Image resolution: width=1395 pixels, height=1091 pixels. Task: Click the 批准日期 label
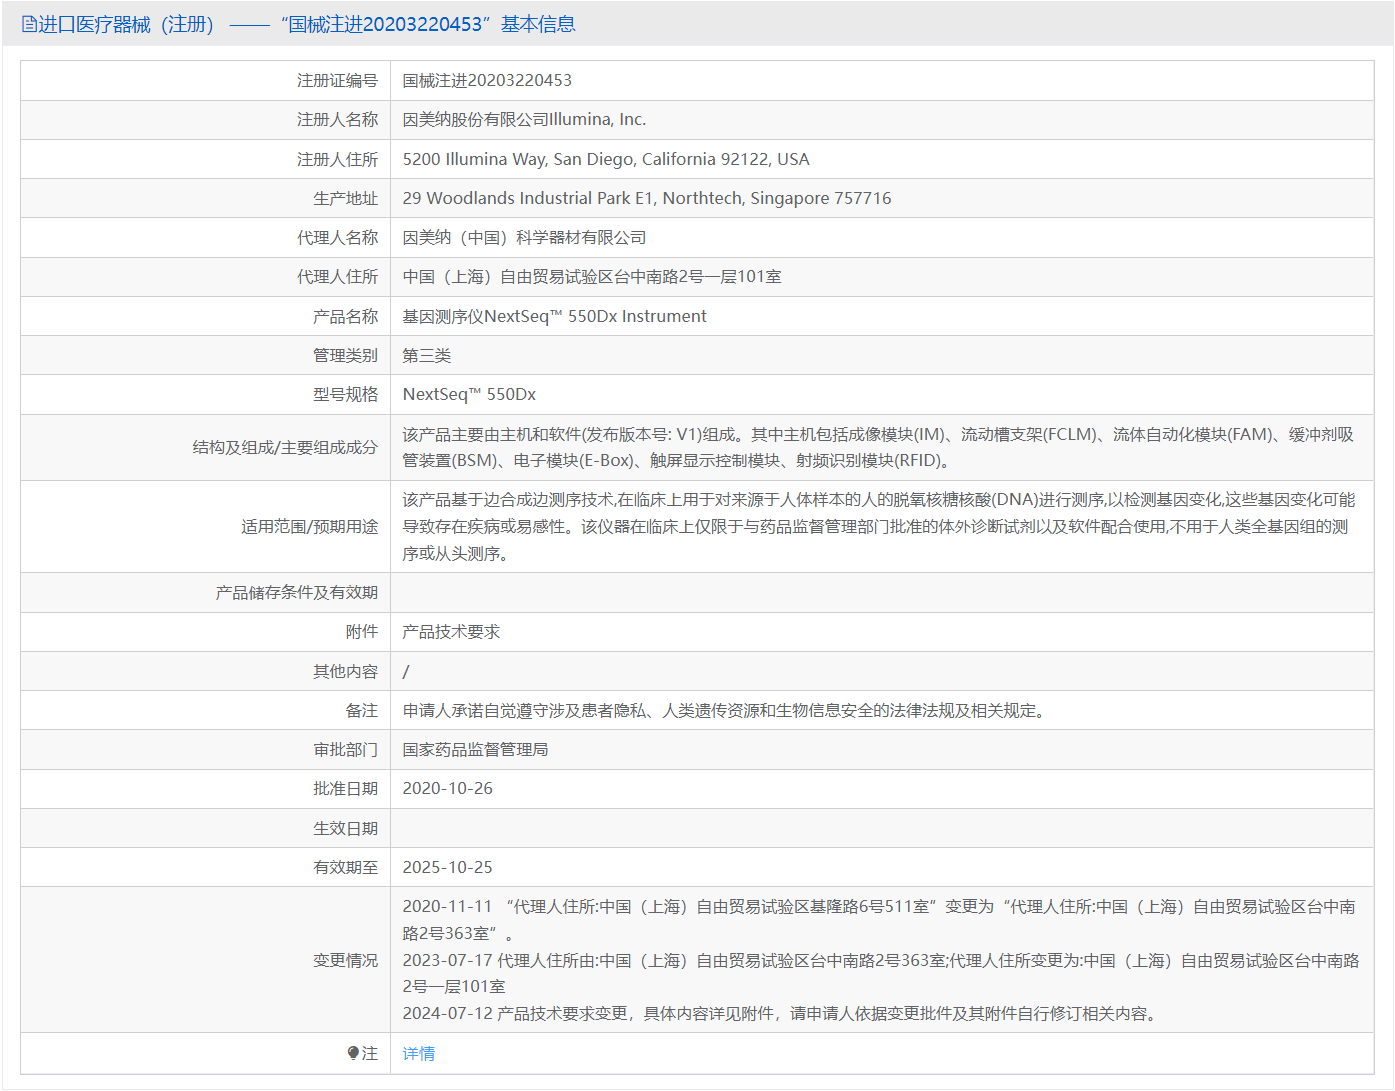[x=346, y=788]
